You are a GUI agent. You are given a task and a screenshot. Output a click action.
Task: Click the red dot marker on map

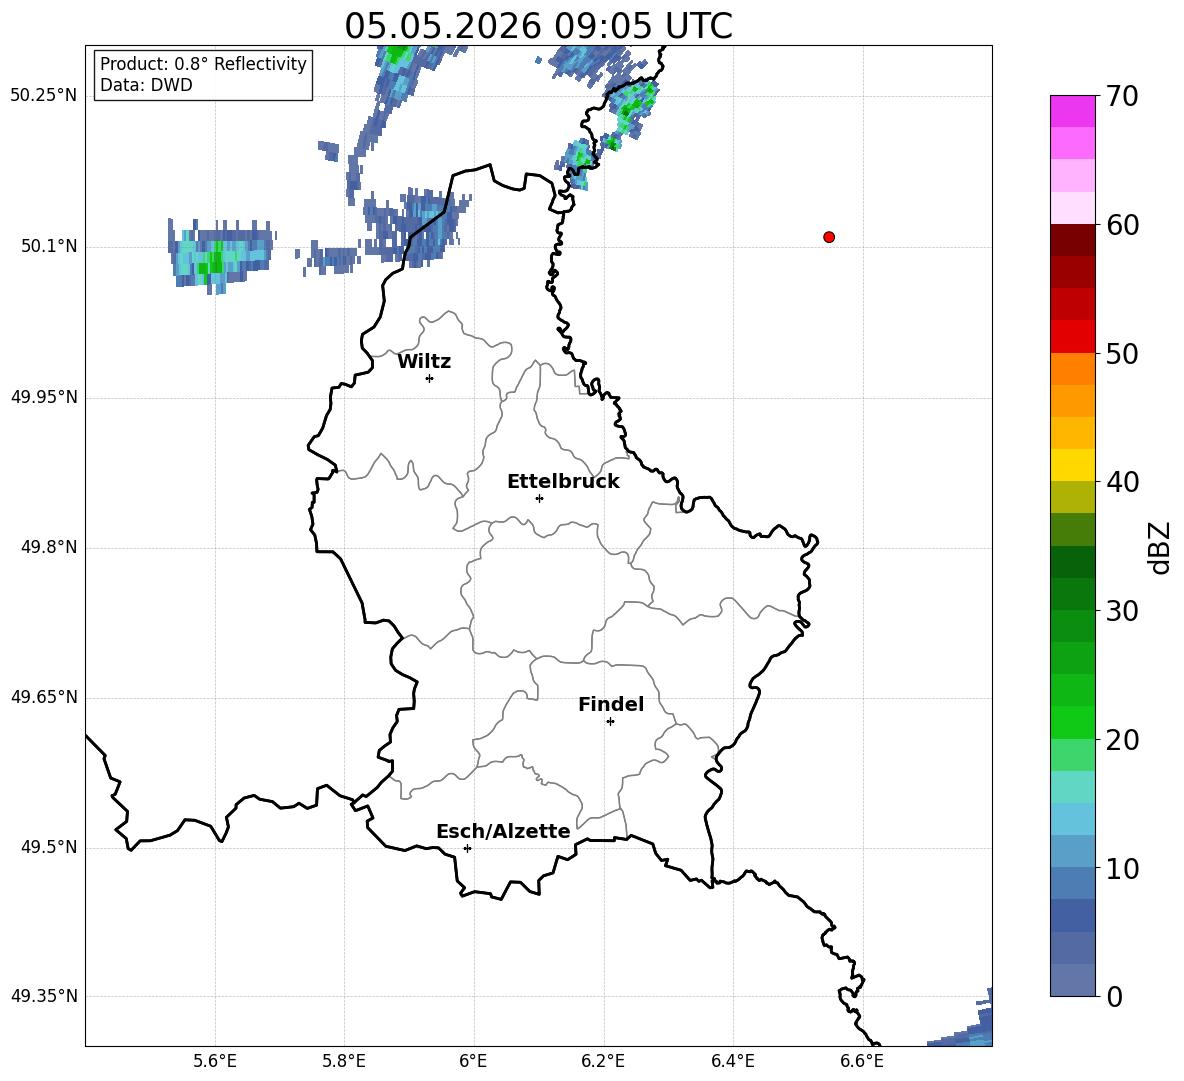(829, 237)
